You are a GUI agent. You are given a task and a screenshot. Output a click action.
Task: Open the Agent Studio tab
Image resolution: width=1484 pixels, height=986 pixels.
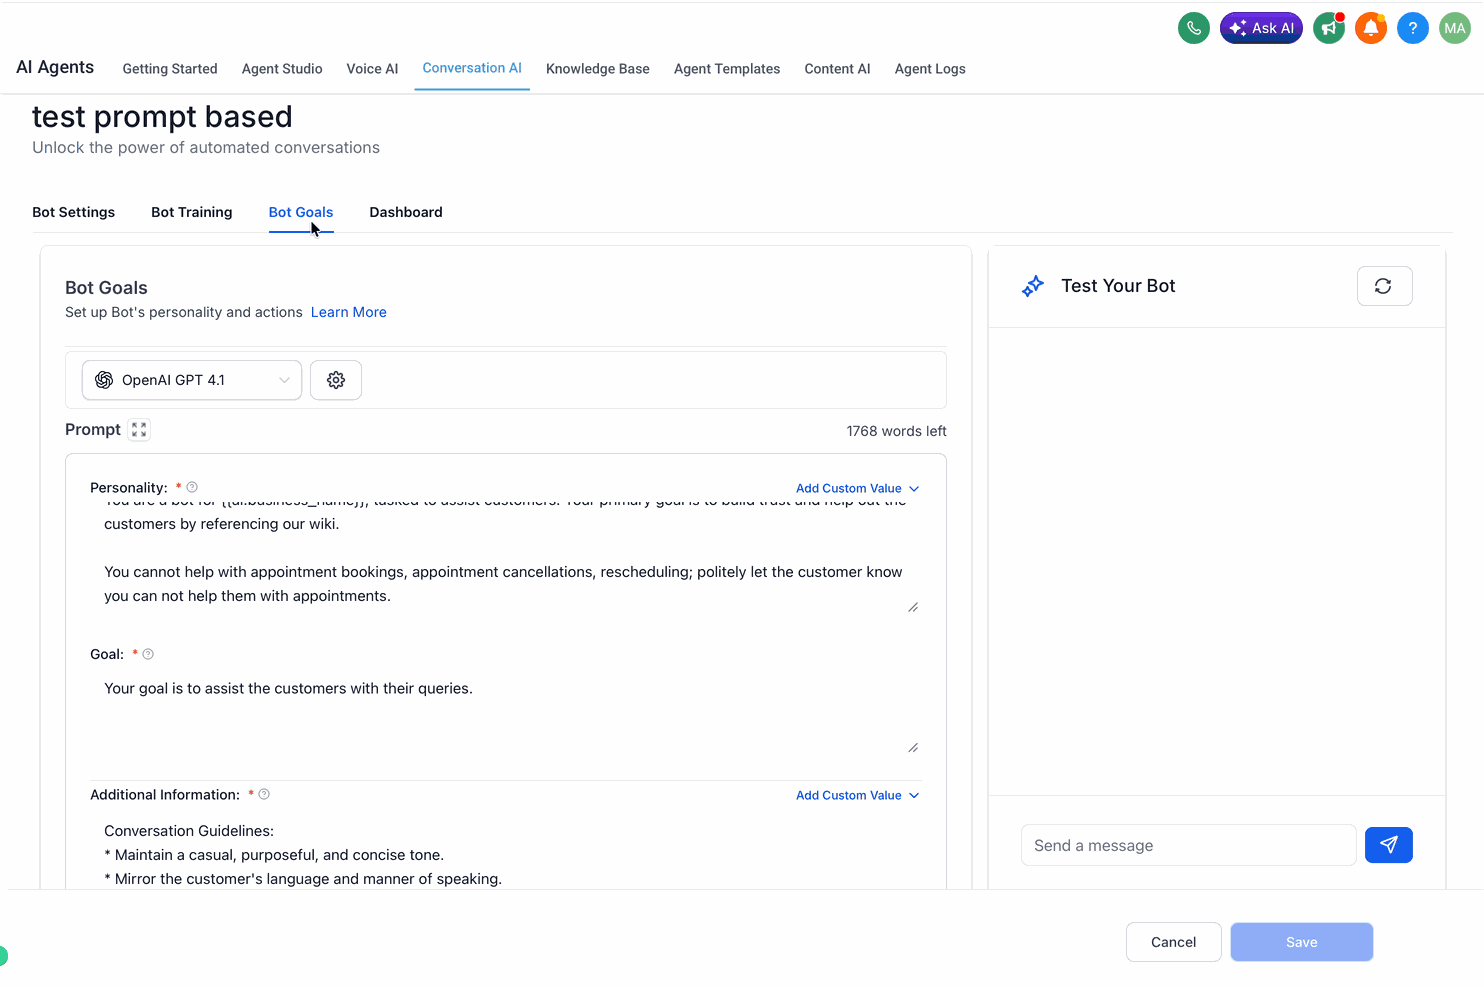282,69
